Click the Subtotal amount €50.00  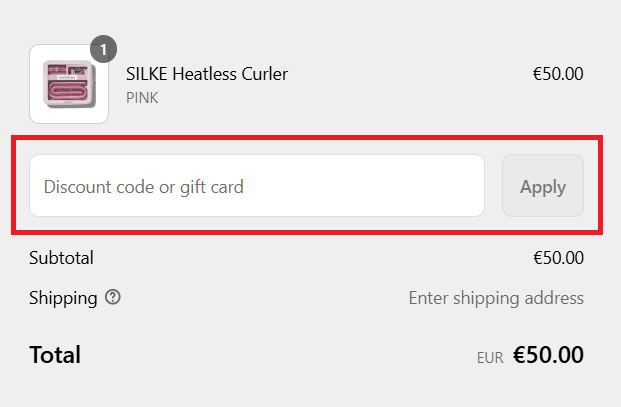click(558, 258)
